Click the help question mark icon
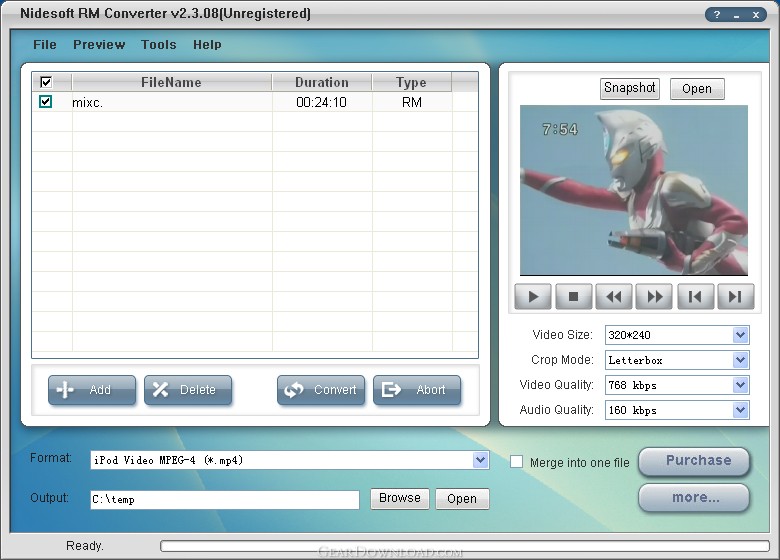 (717, 15)
